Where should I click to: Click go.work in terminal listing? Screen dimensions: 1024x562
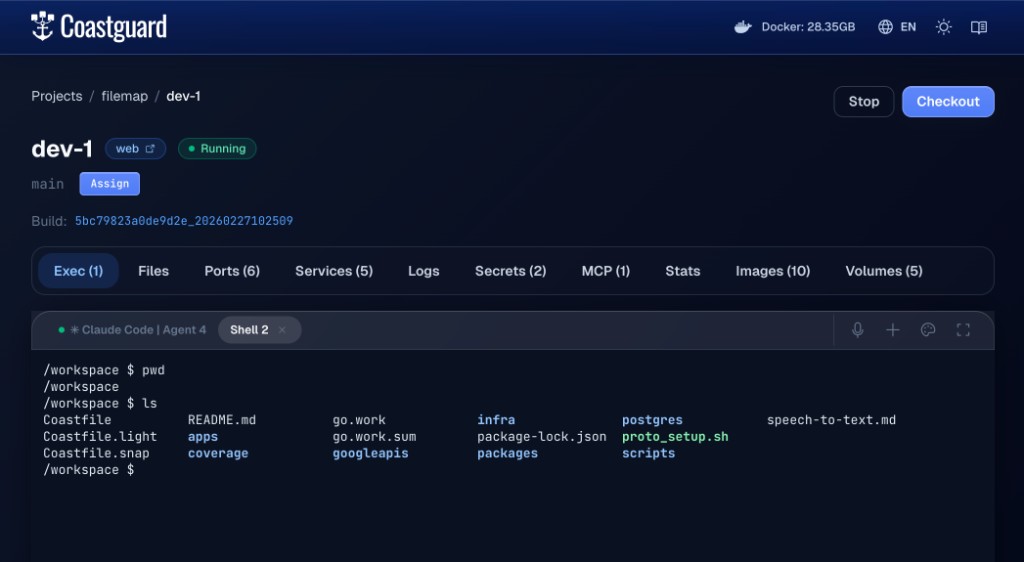point(359,420)
